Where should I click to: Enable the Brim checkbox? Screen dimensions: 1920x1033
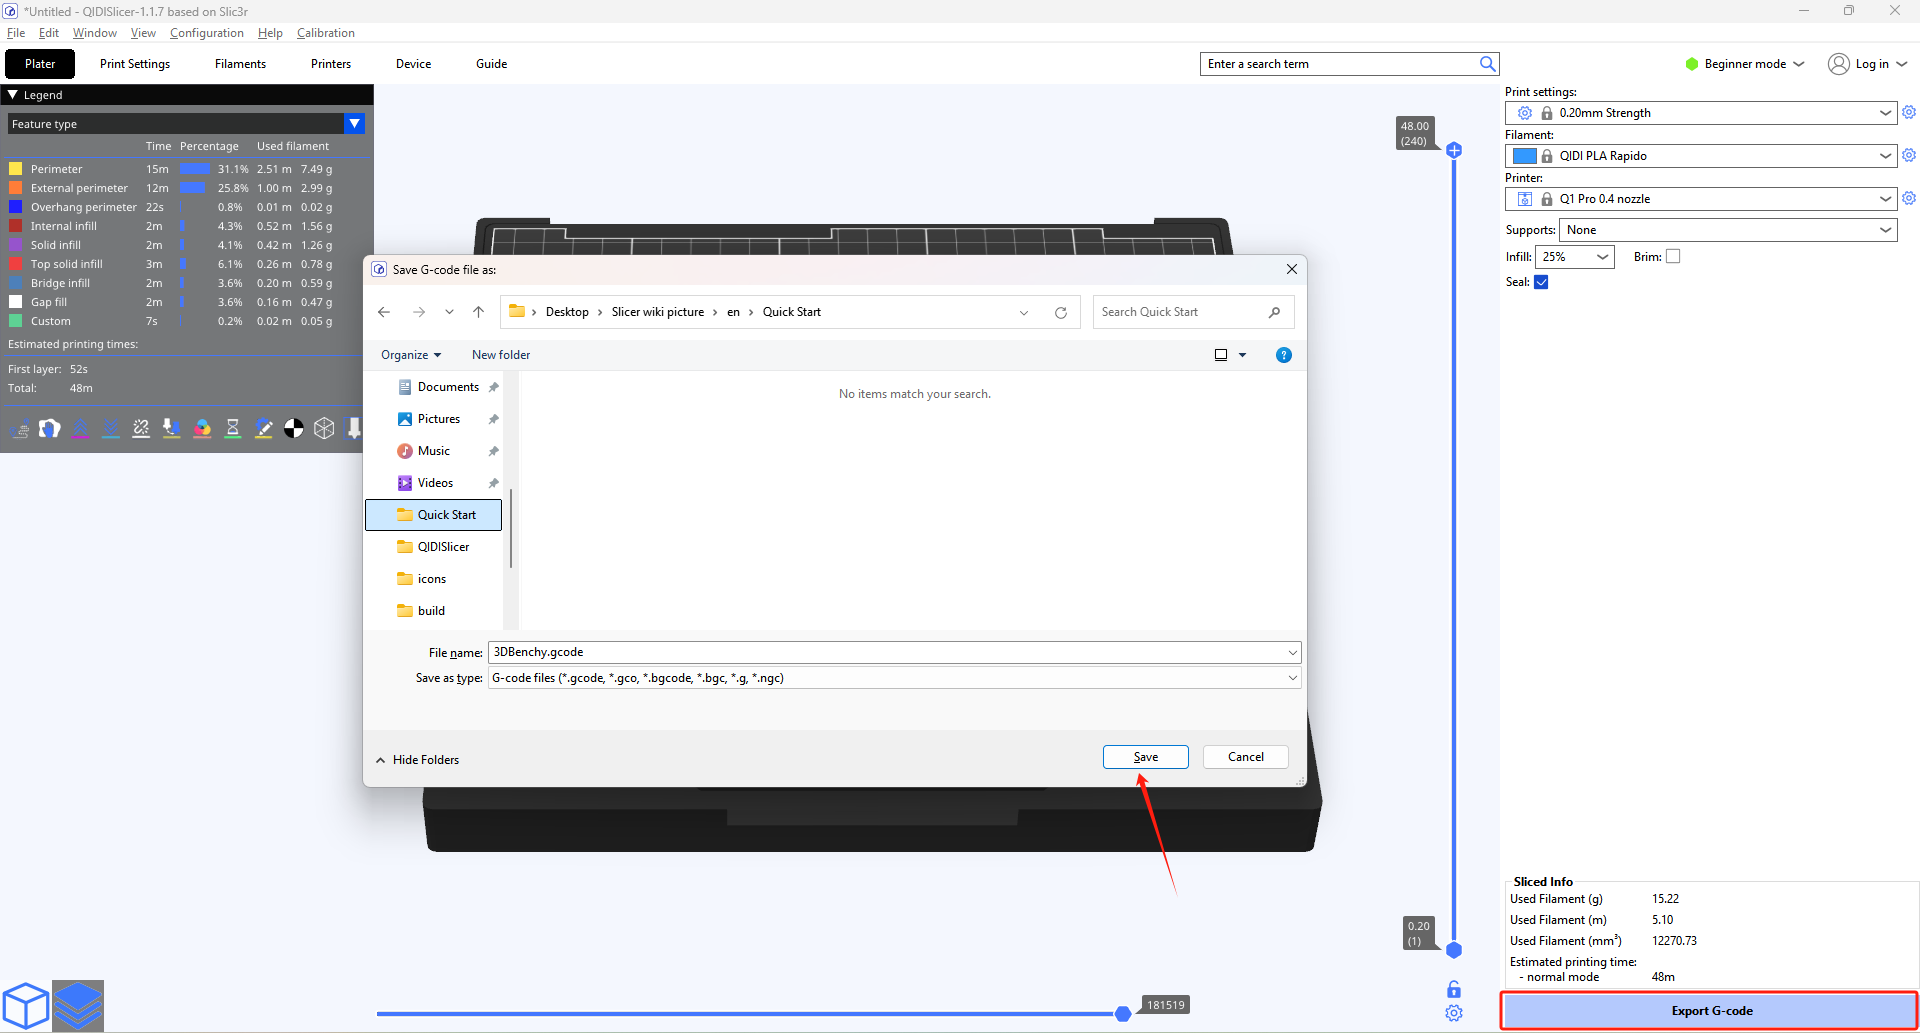(x=1673, y=257)
